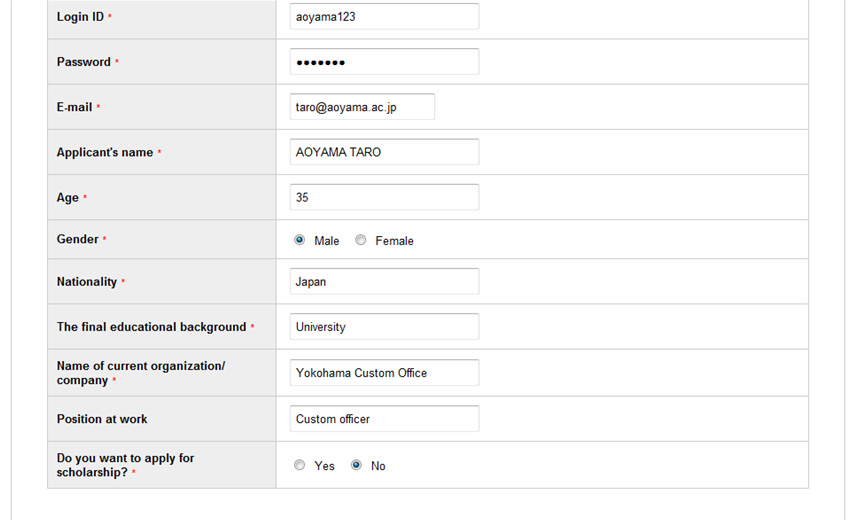This screenshot has width=856, height=520.
Task: Click the Login ID row label
Action: click(x=80, y=16)
